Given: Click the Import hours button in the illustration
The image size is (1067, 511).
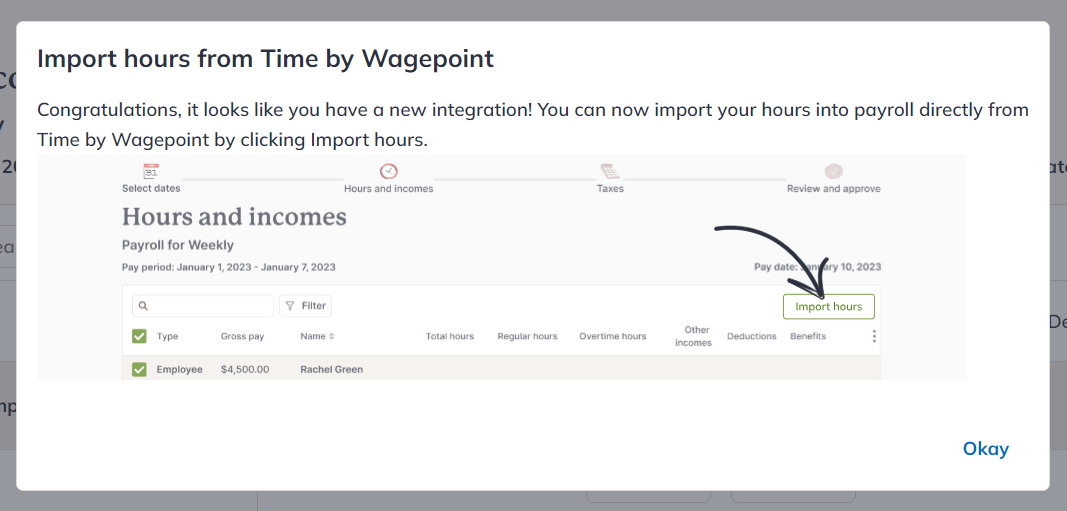Looking at the screenshot, I should click(828, 306).
